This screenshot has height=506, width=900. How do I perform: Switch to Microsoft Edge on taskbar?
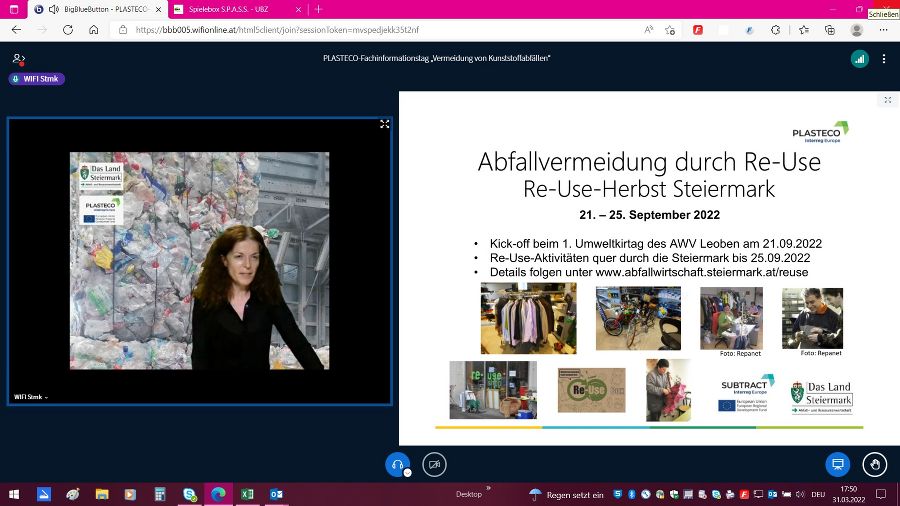218,494
